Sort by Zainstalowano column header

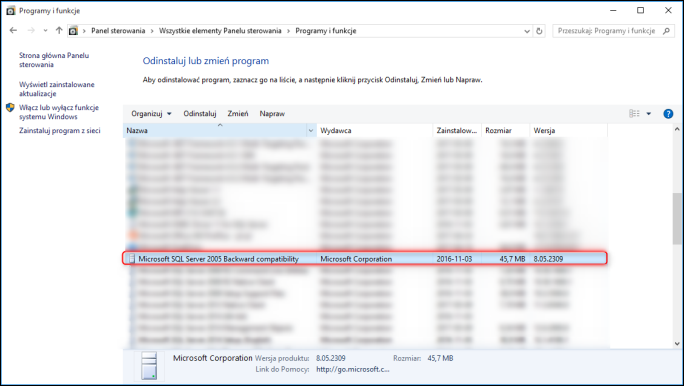click(457, 130)
